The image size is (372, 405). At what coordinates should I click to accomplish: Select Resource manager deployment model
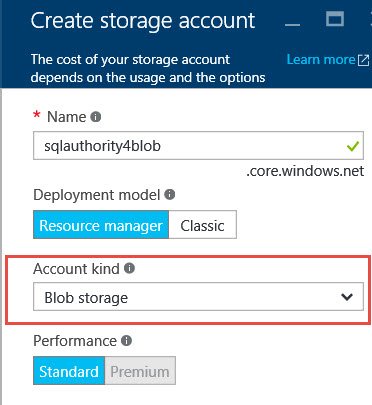click(x=101, y=224)
